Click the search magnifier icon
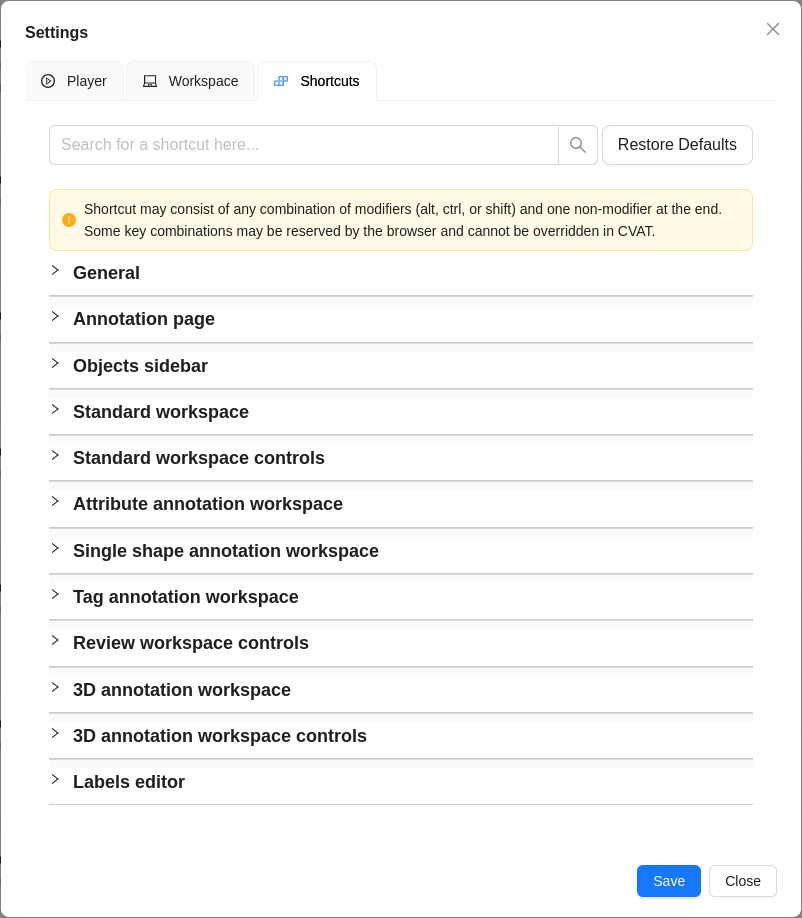The width and height of the screenshot is (802, 918). (578, 145)
